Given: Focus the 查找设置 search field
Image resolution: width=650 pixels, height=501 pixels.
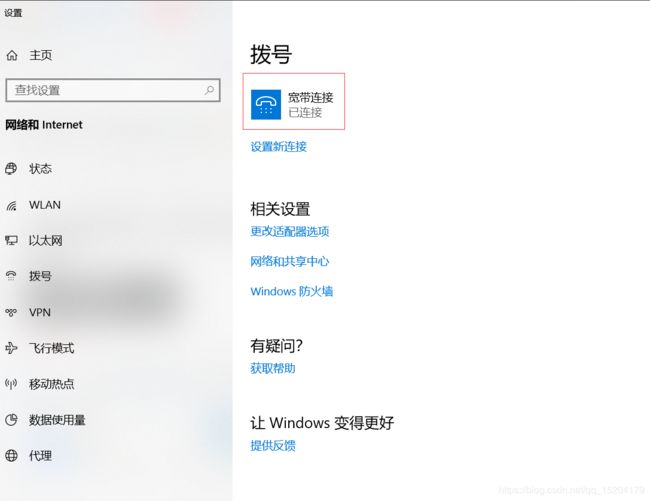Looking at the screenshot, I should pos(113,90).
